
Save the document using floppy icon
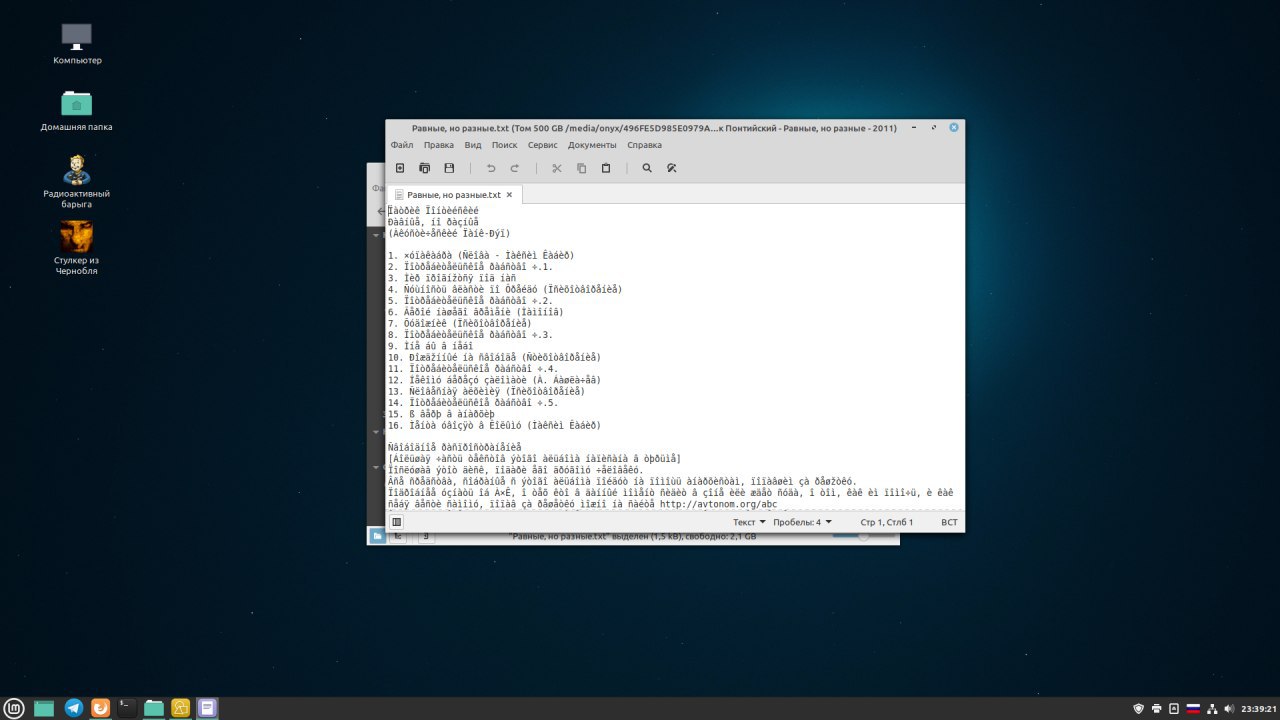click(x=449, y=168)
